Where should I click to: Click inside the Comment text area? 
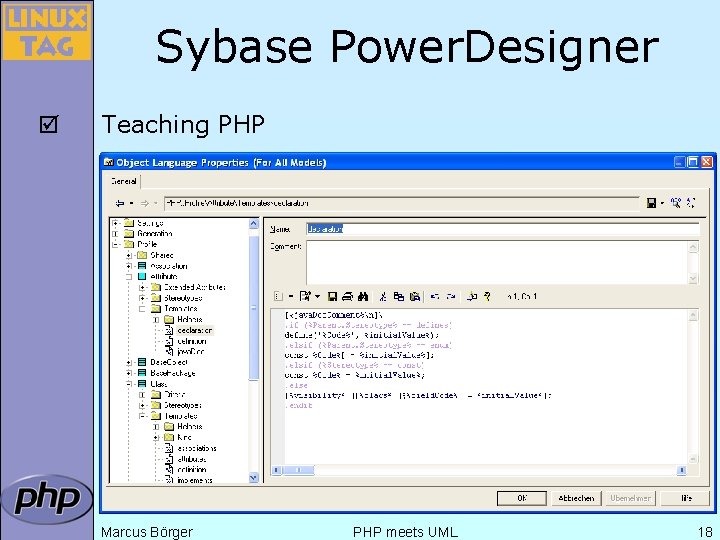click(x=498, y=262)
